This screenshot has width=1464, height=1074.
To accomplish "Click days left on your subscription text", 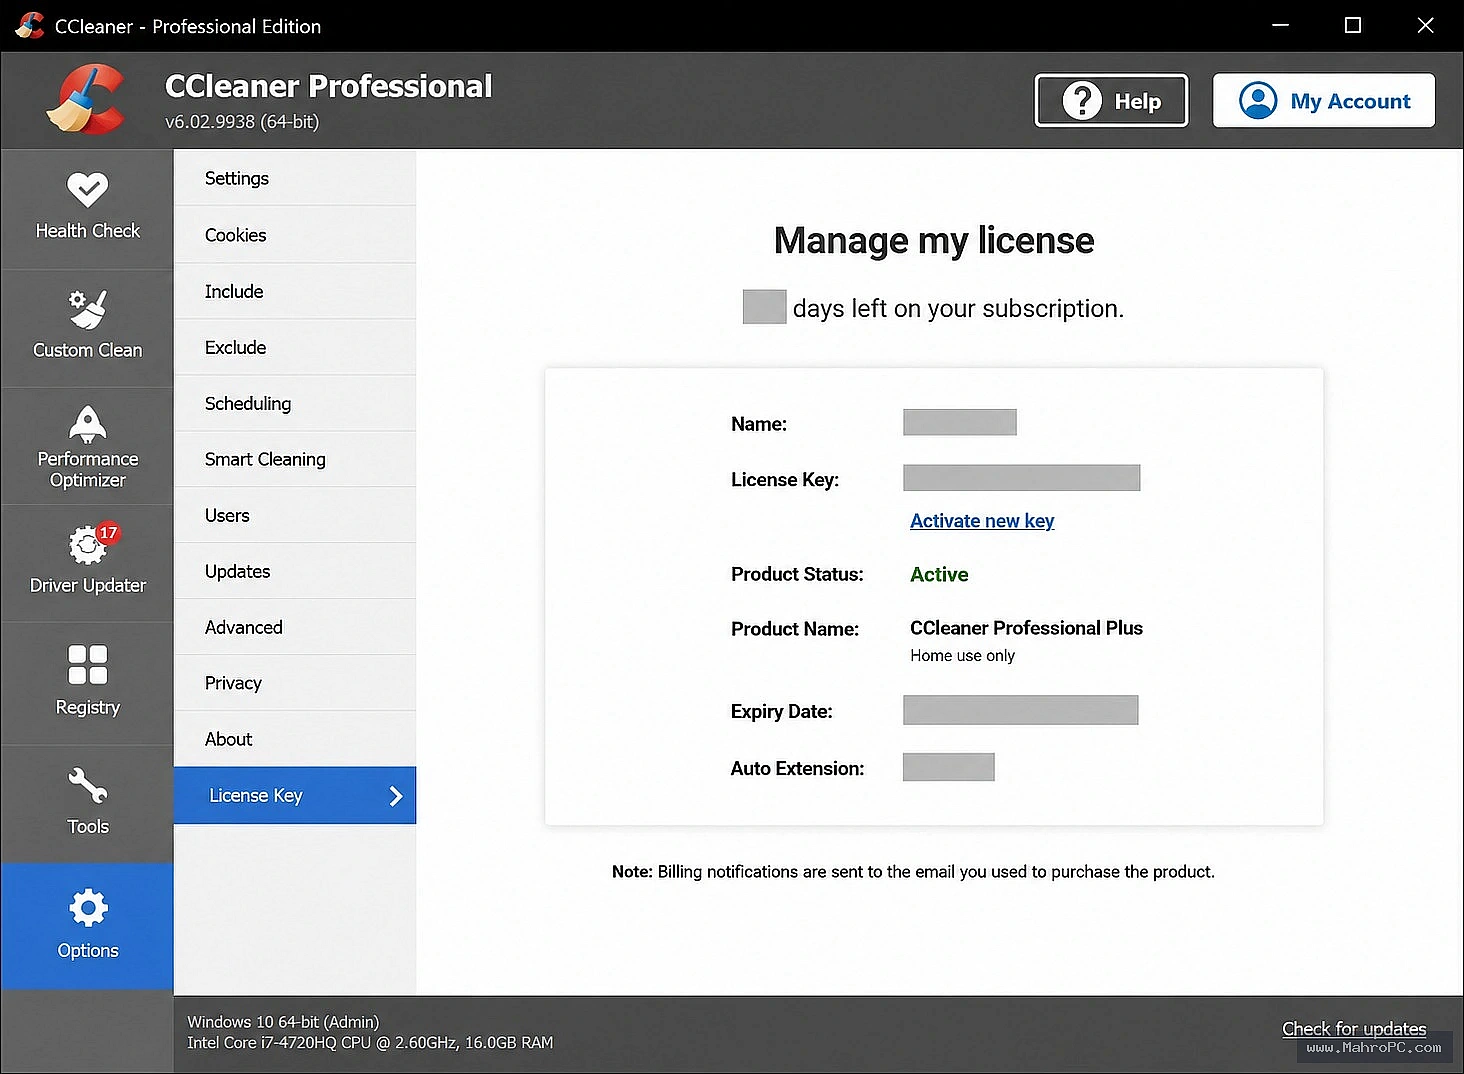I will coord(958,308).
